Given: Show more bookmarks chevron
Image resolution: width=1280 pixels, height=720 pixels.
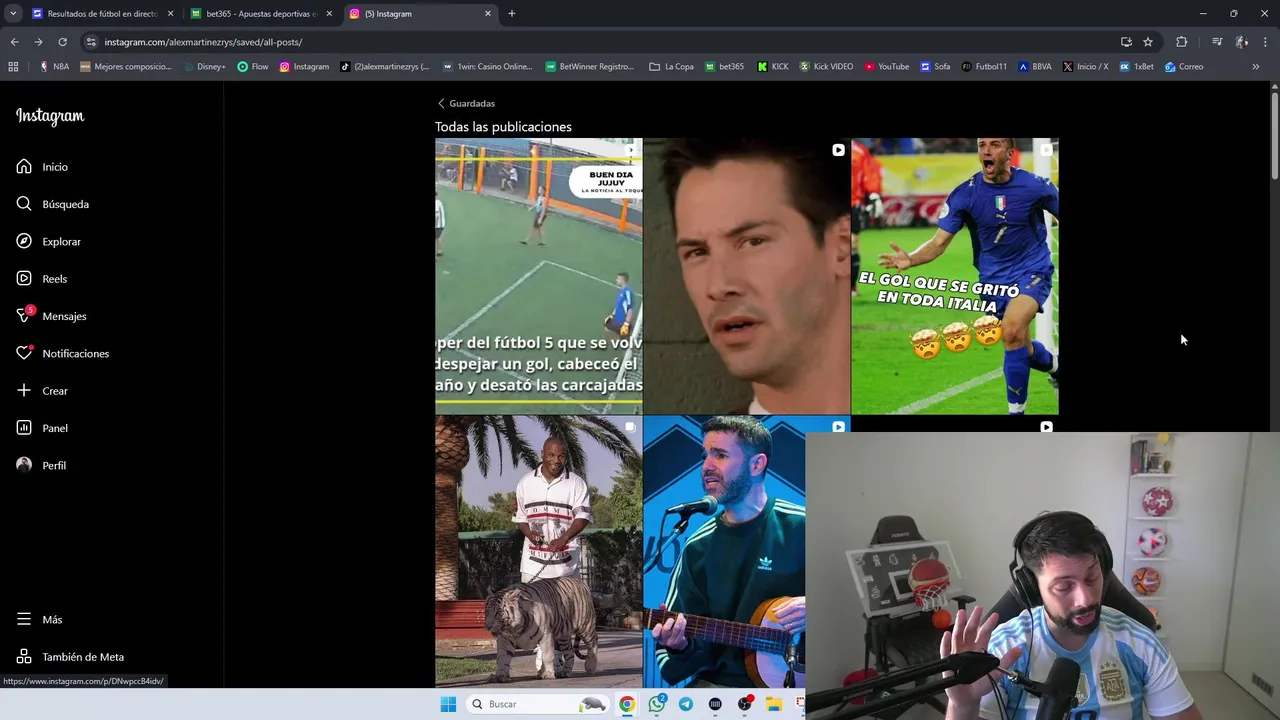Looking at the screenshot, I should coord(1256,67).
